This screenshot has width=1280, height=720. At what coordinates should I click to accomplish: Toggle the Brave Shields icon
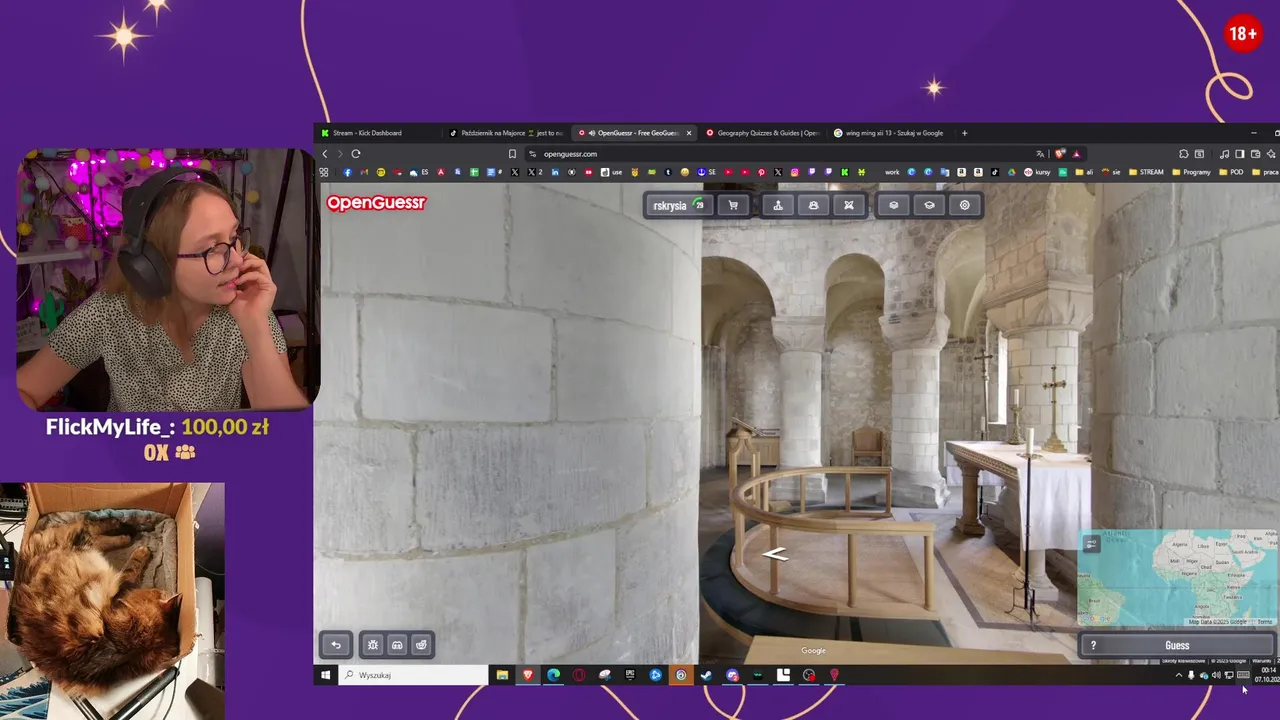coord(1060,154)
